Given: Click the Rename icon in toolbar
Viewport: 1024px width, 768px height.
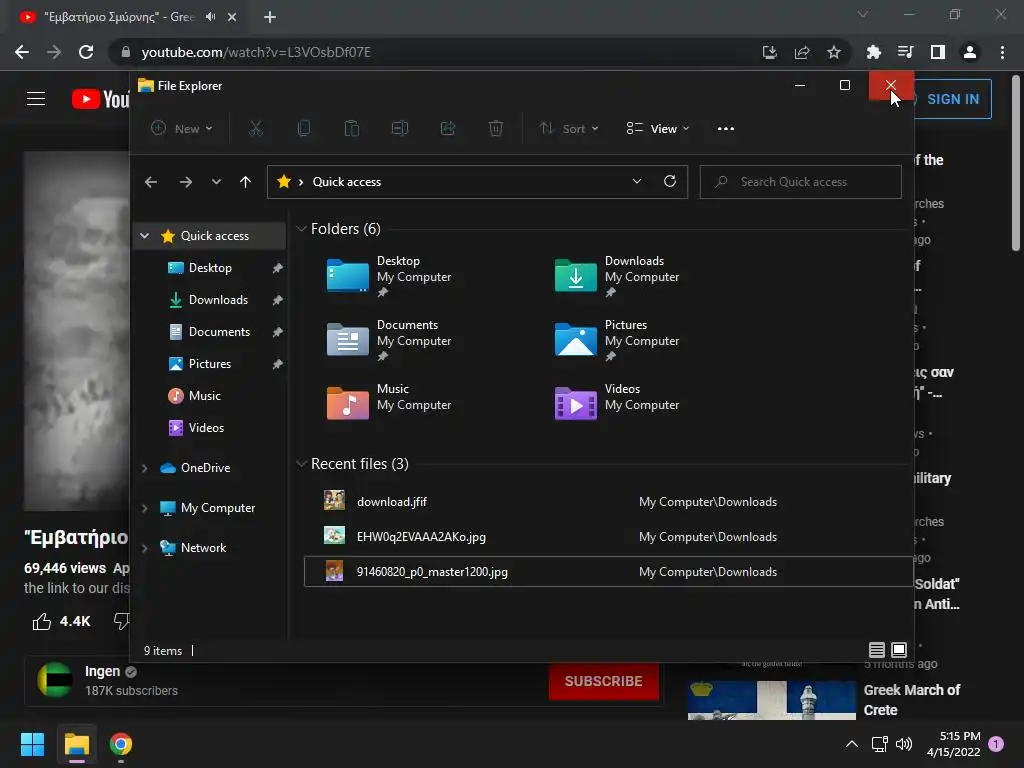Looking at the screenshot, I should 400,129.
